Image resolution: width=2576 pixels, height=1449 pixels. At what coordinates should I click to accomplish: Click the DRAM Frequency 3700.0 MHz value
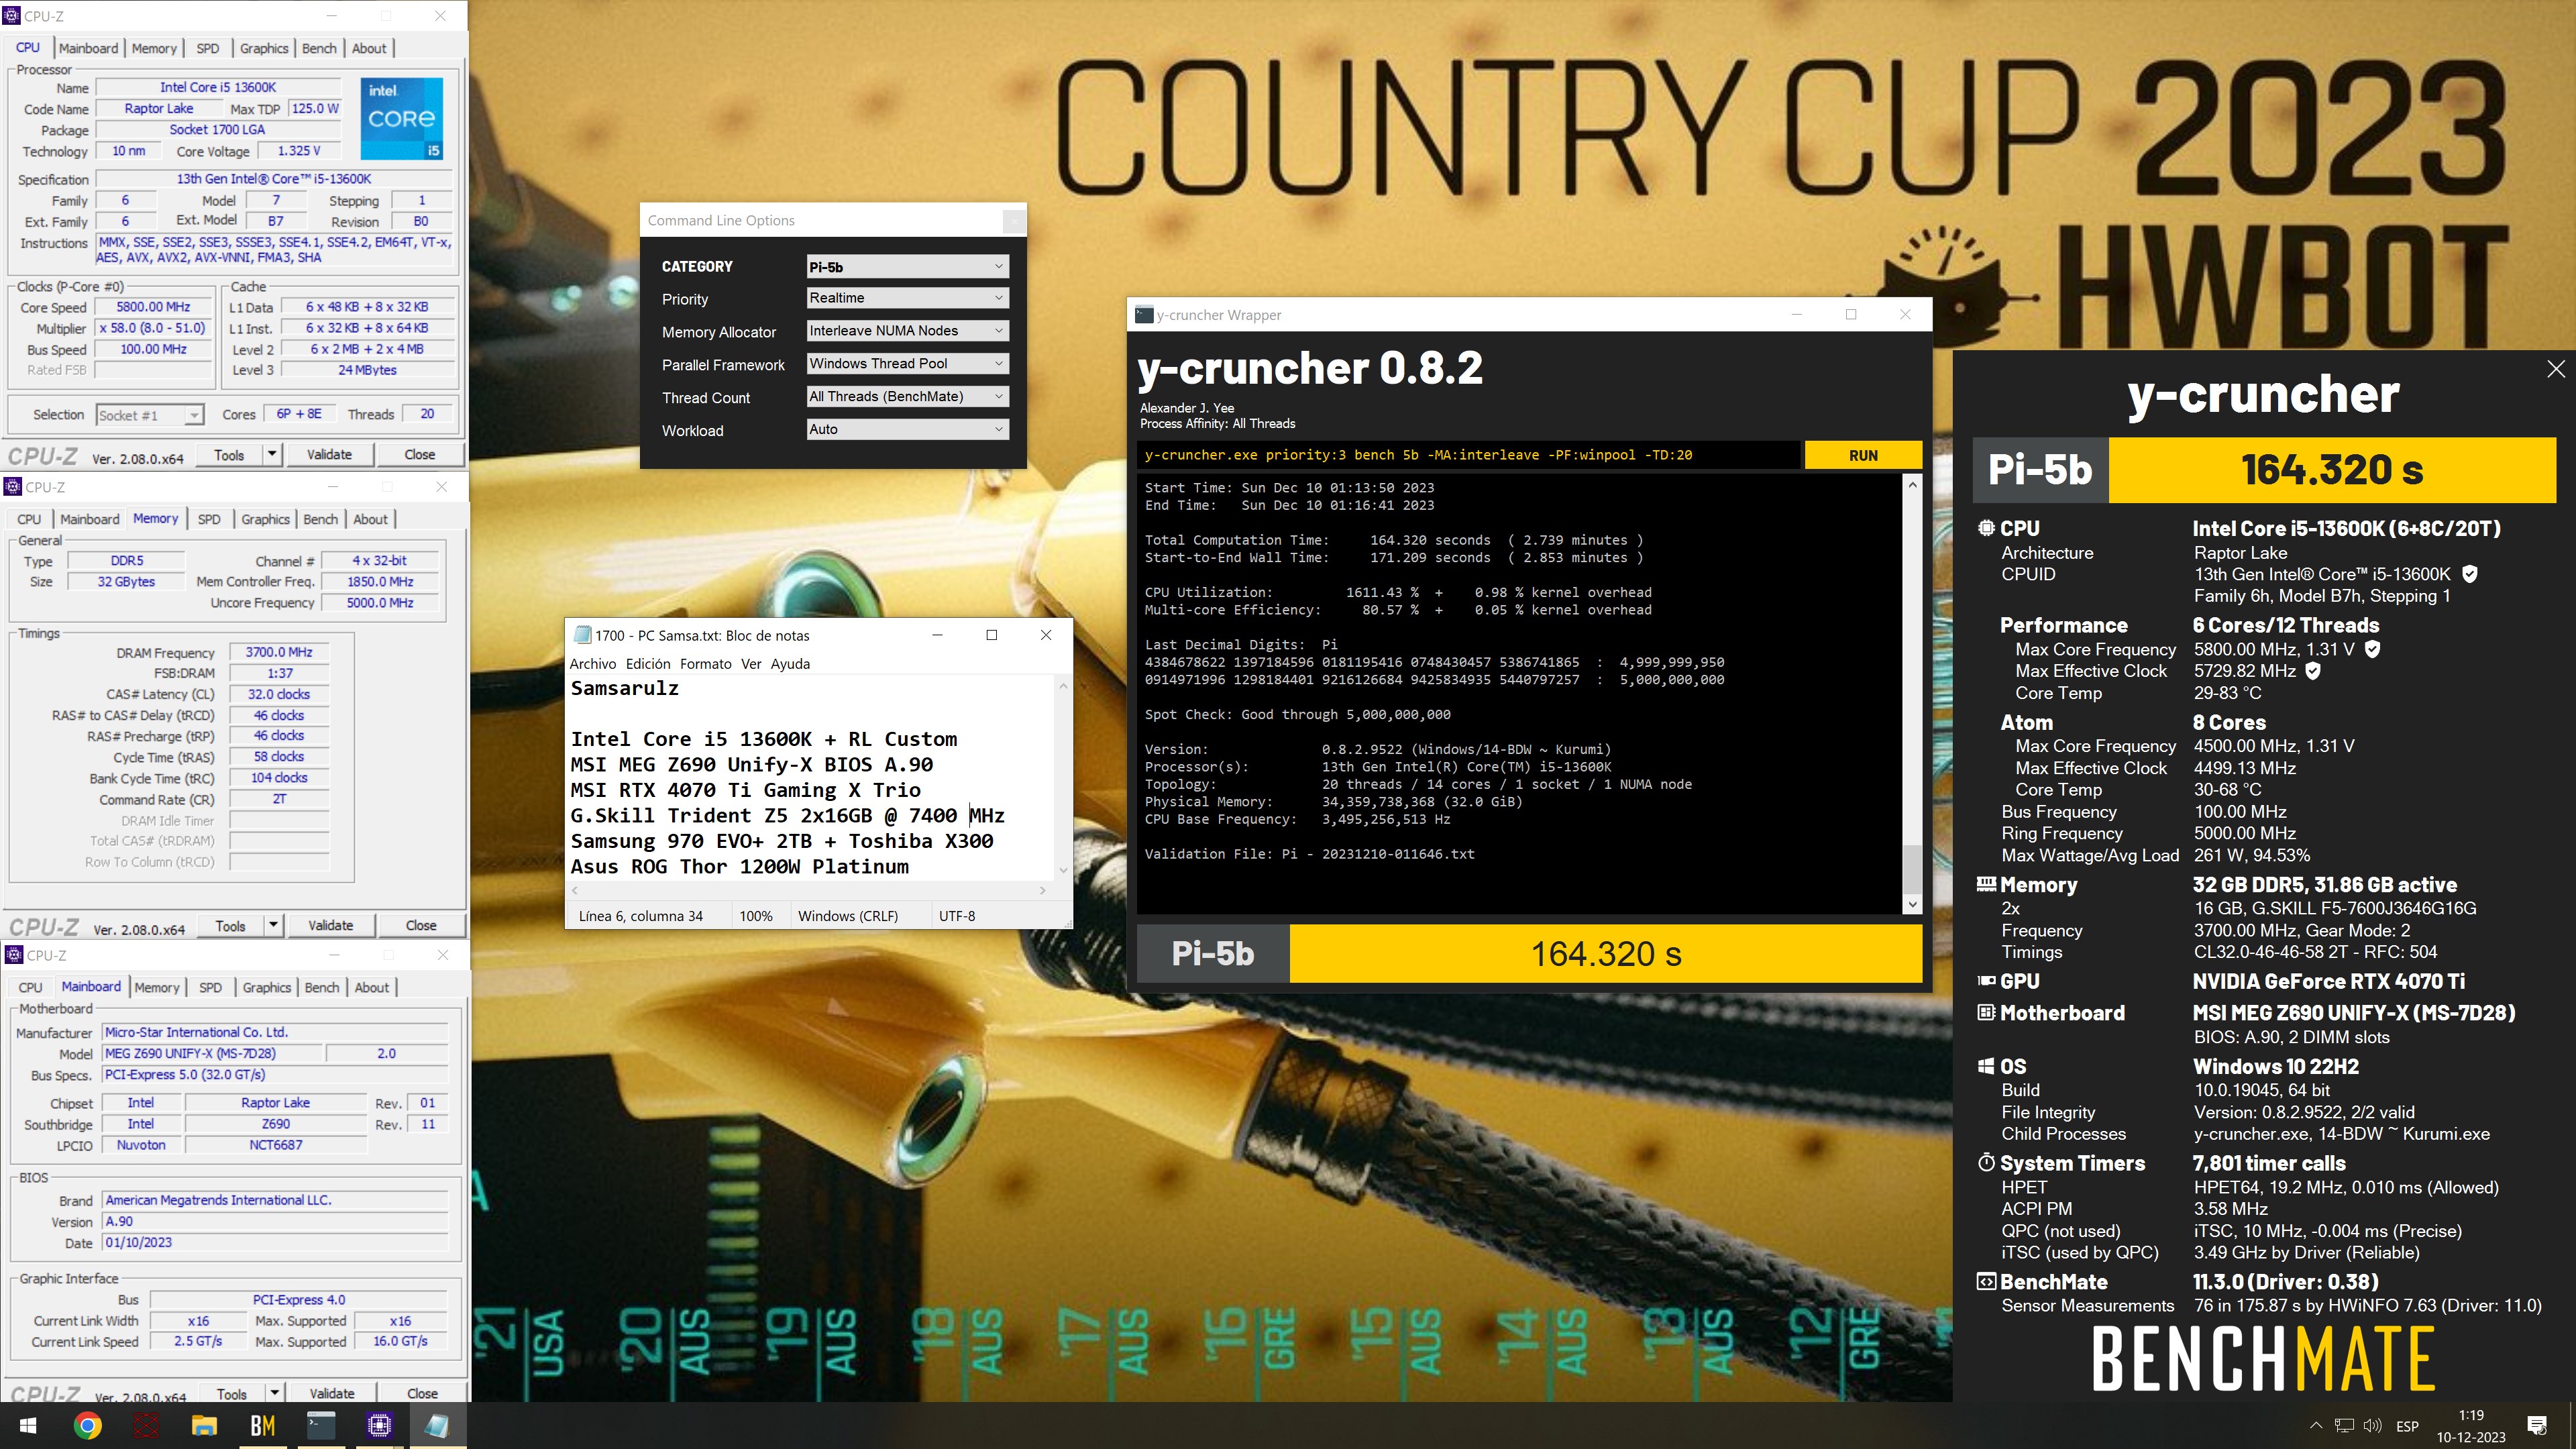(279, 652)
